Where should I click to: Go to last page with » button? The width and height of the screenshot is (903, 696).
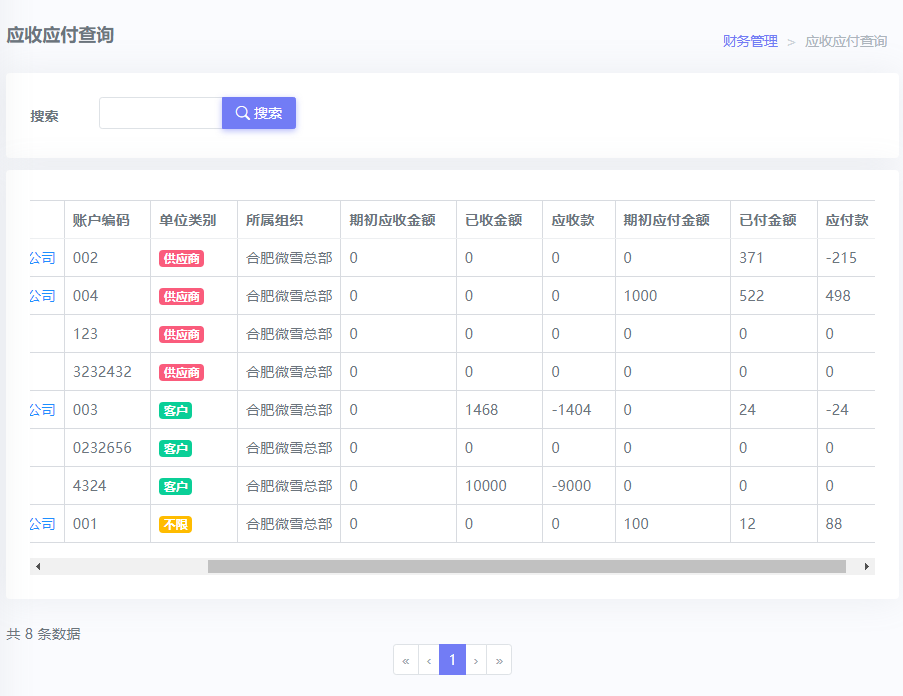point(499,660)
